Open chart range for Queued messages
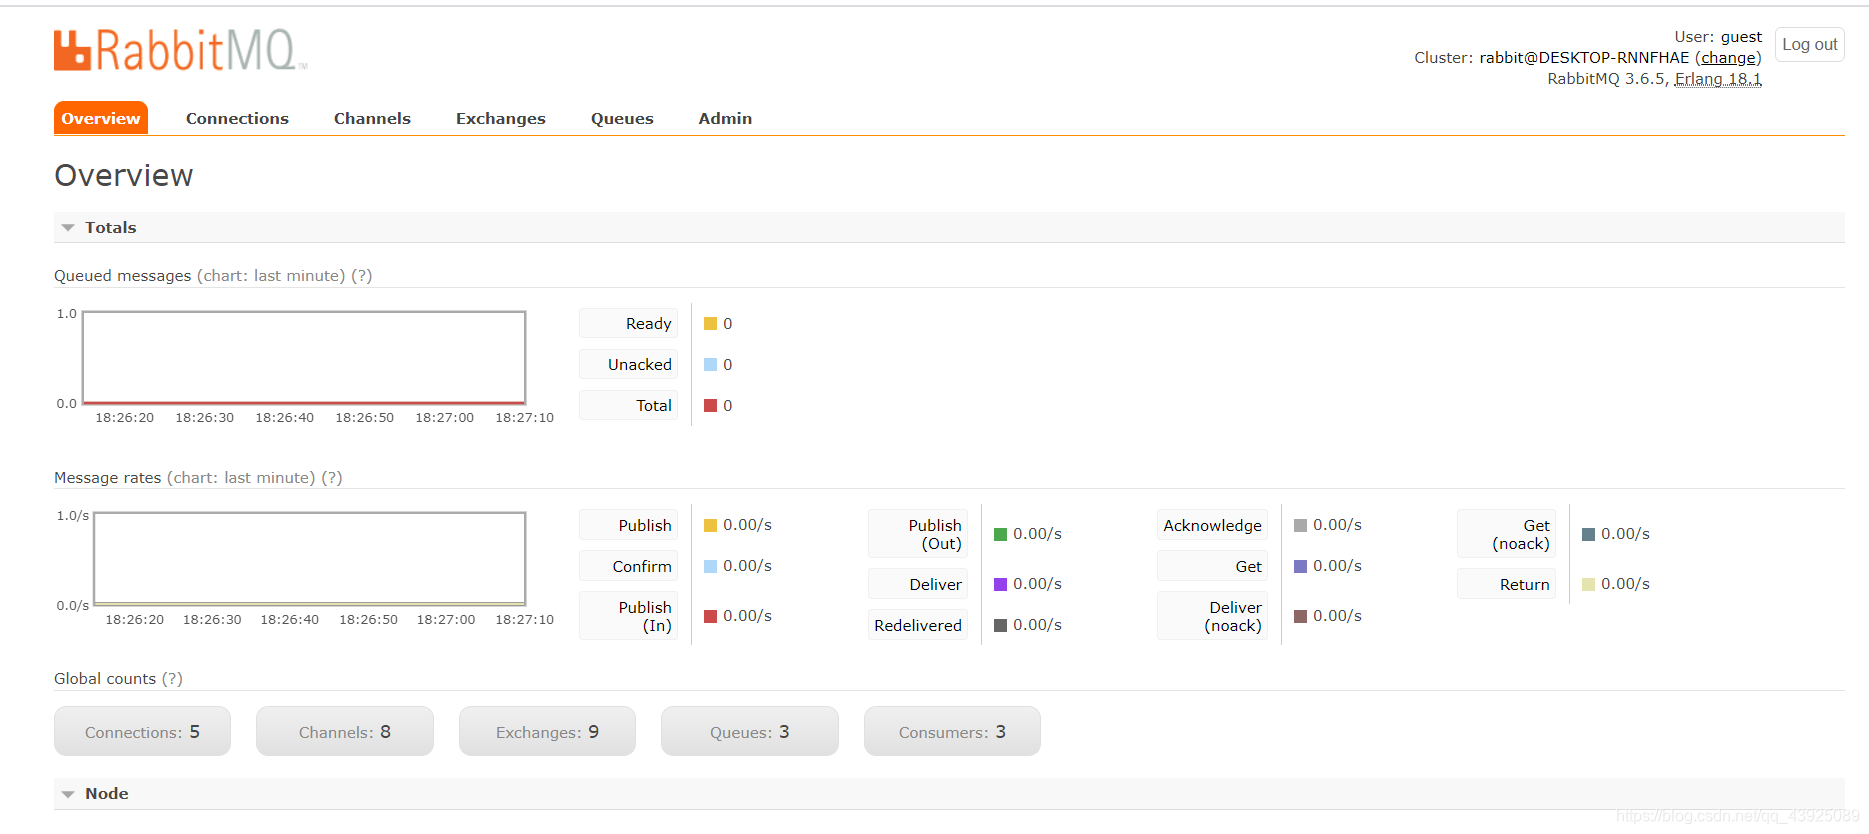Image resolution: width=1869 pixels, height=834 pixels. coord(271,276)
